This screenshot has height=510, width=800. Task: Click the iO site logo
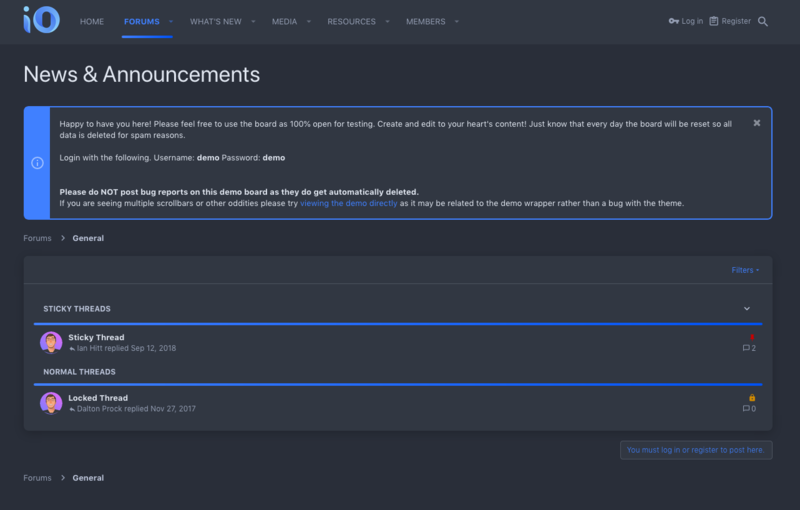pyautogui.click(x=41, y=20)
